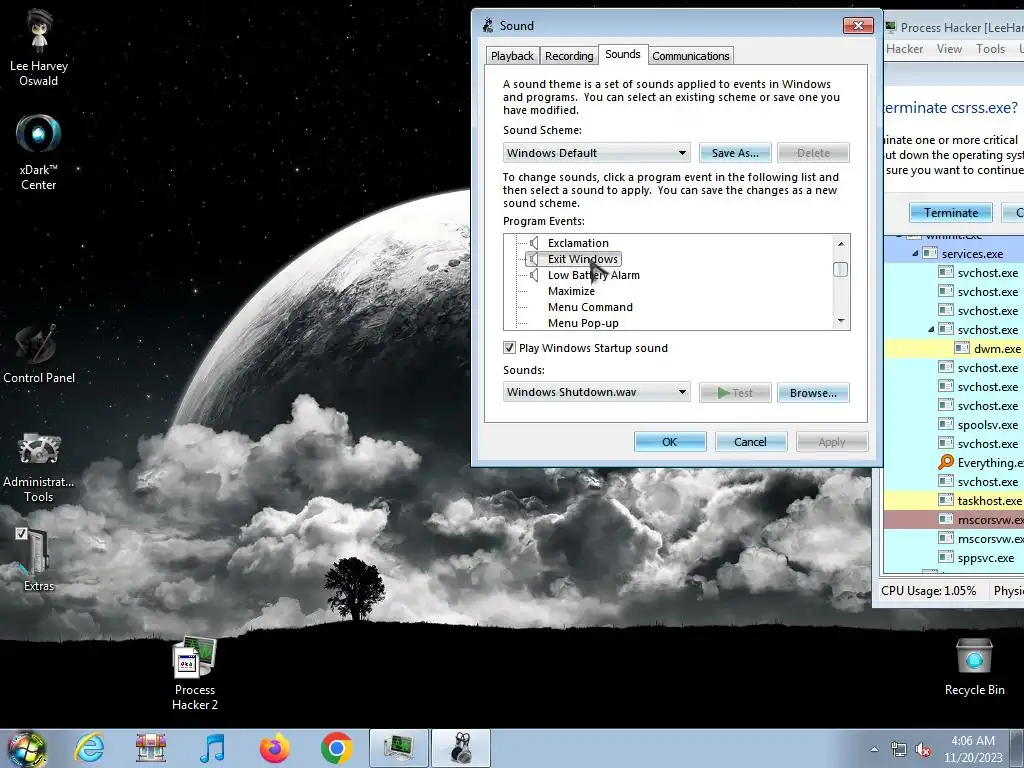The image size is (1024, 768).
Task: Open the View menu in Process Hacker
Action: click(x=949, y=49)
